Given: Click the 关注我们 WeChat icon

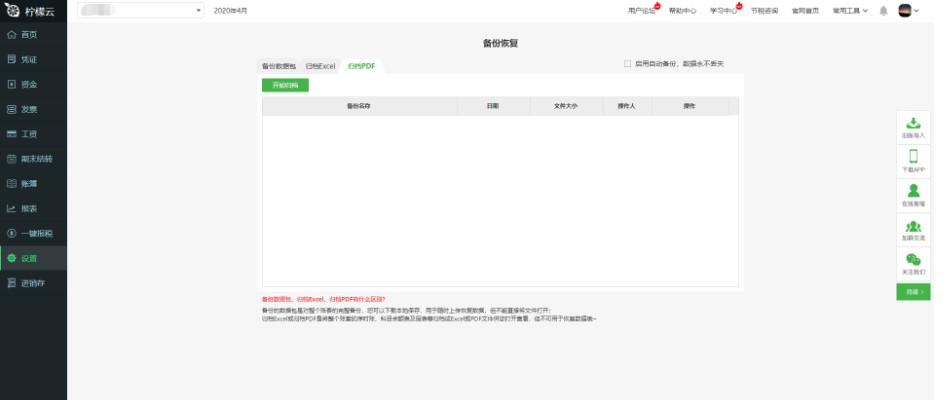Looking at the screenshot, I should point(913,259).
